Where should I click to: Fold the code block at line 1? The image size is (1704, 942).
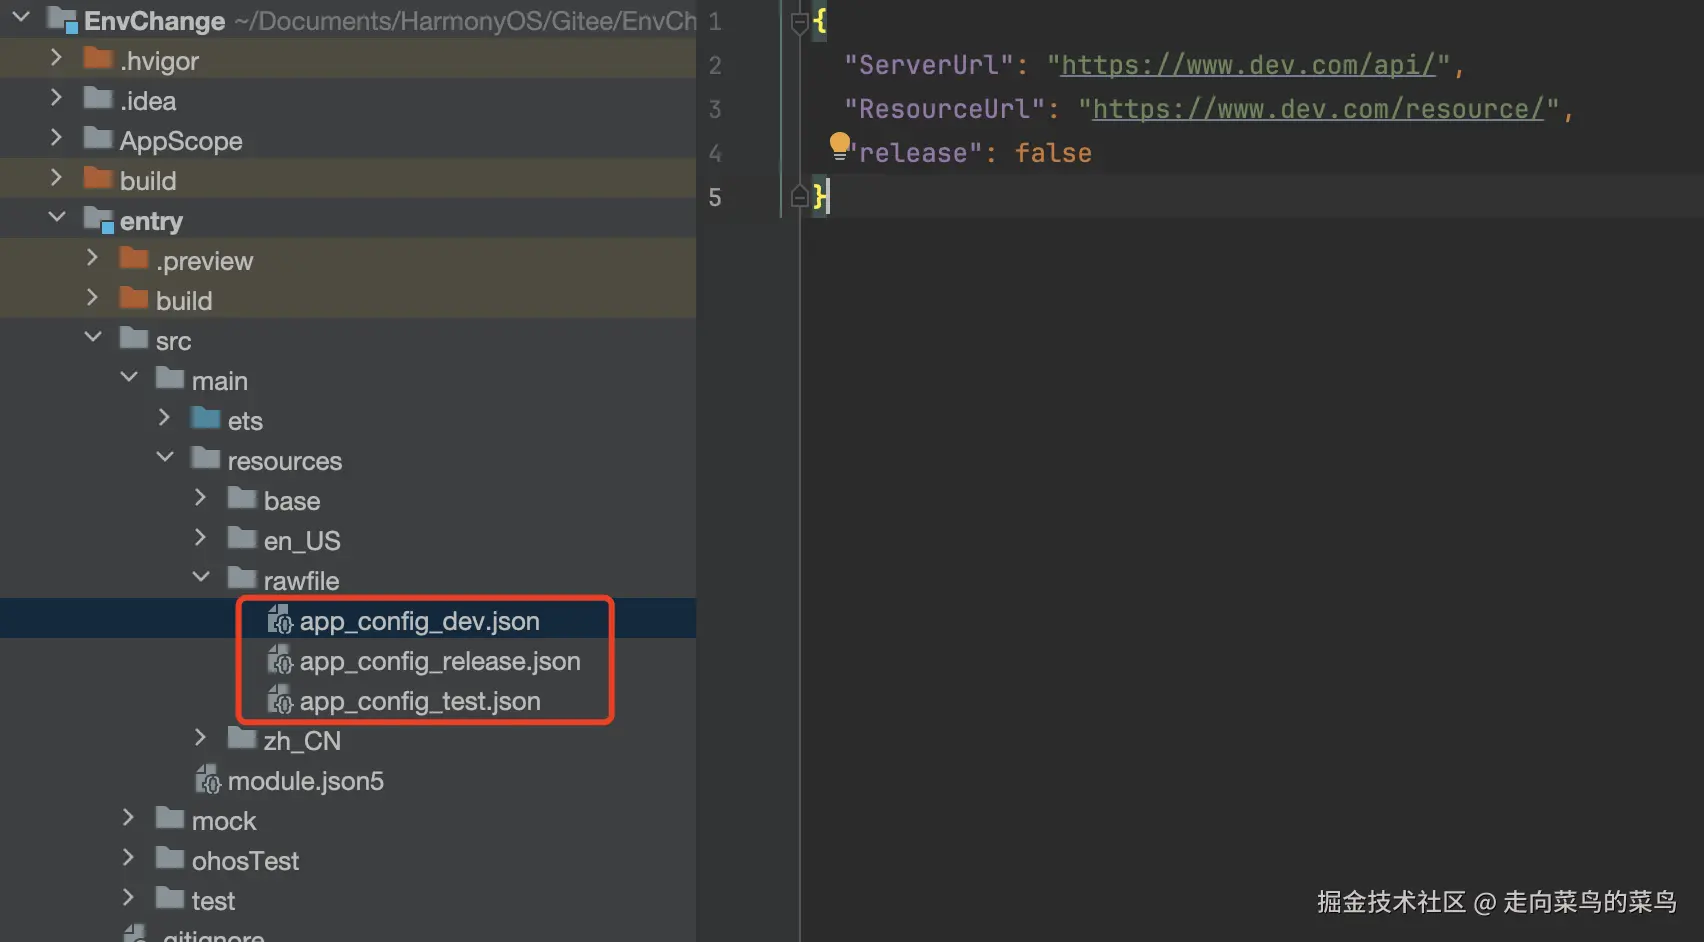pyautogui.click(x=799, y=22)
